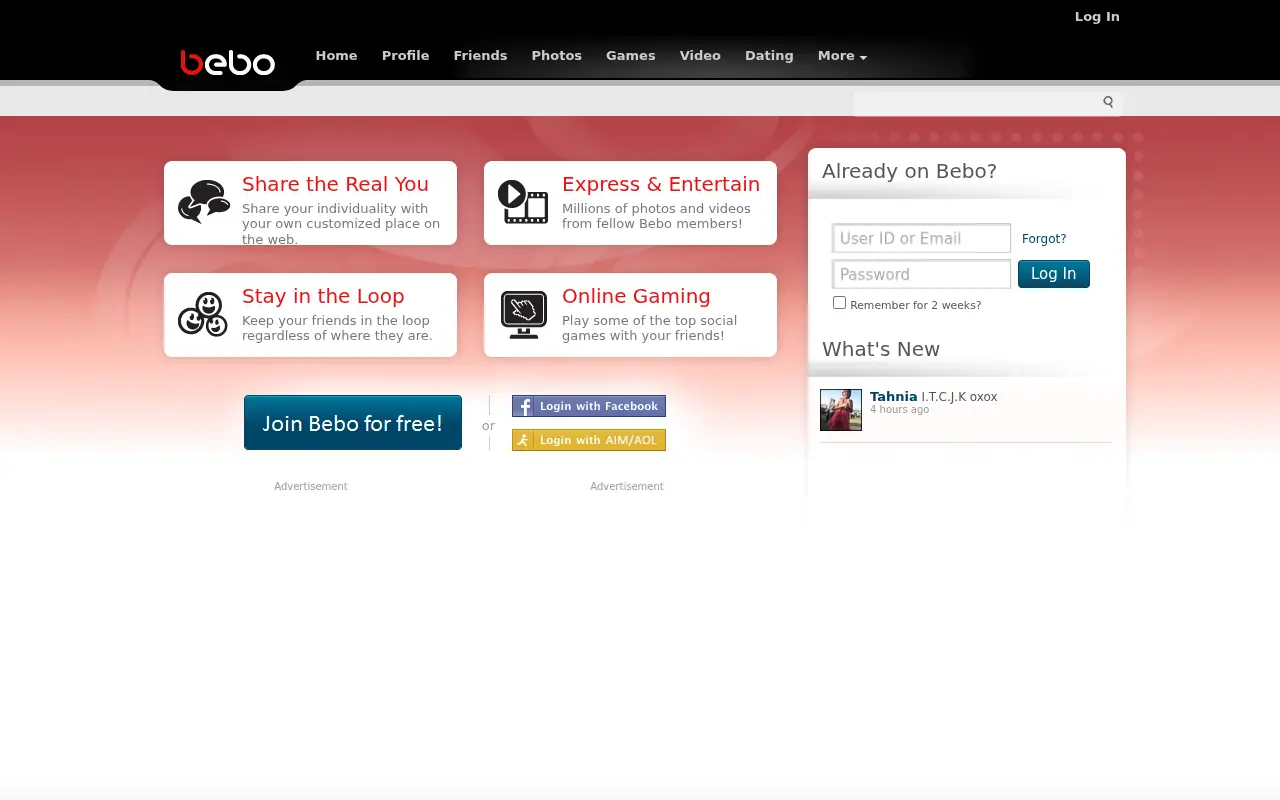Open the Online Gaming heading
This screenshot has width=1280, height=800.
(x=636, y=296)
